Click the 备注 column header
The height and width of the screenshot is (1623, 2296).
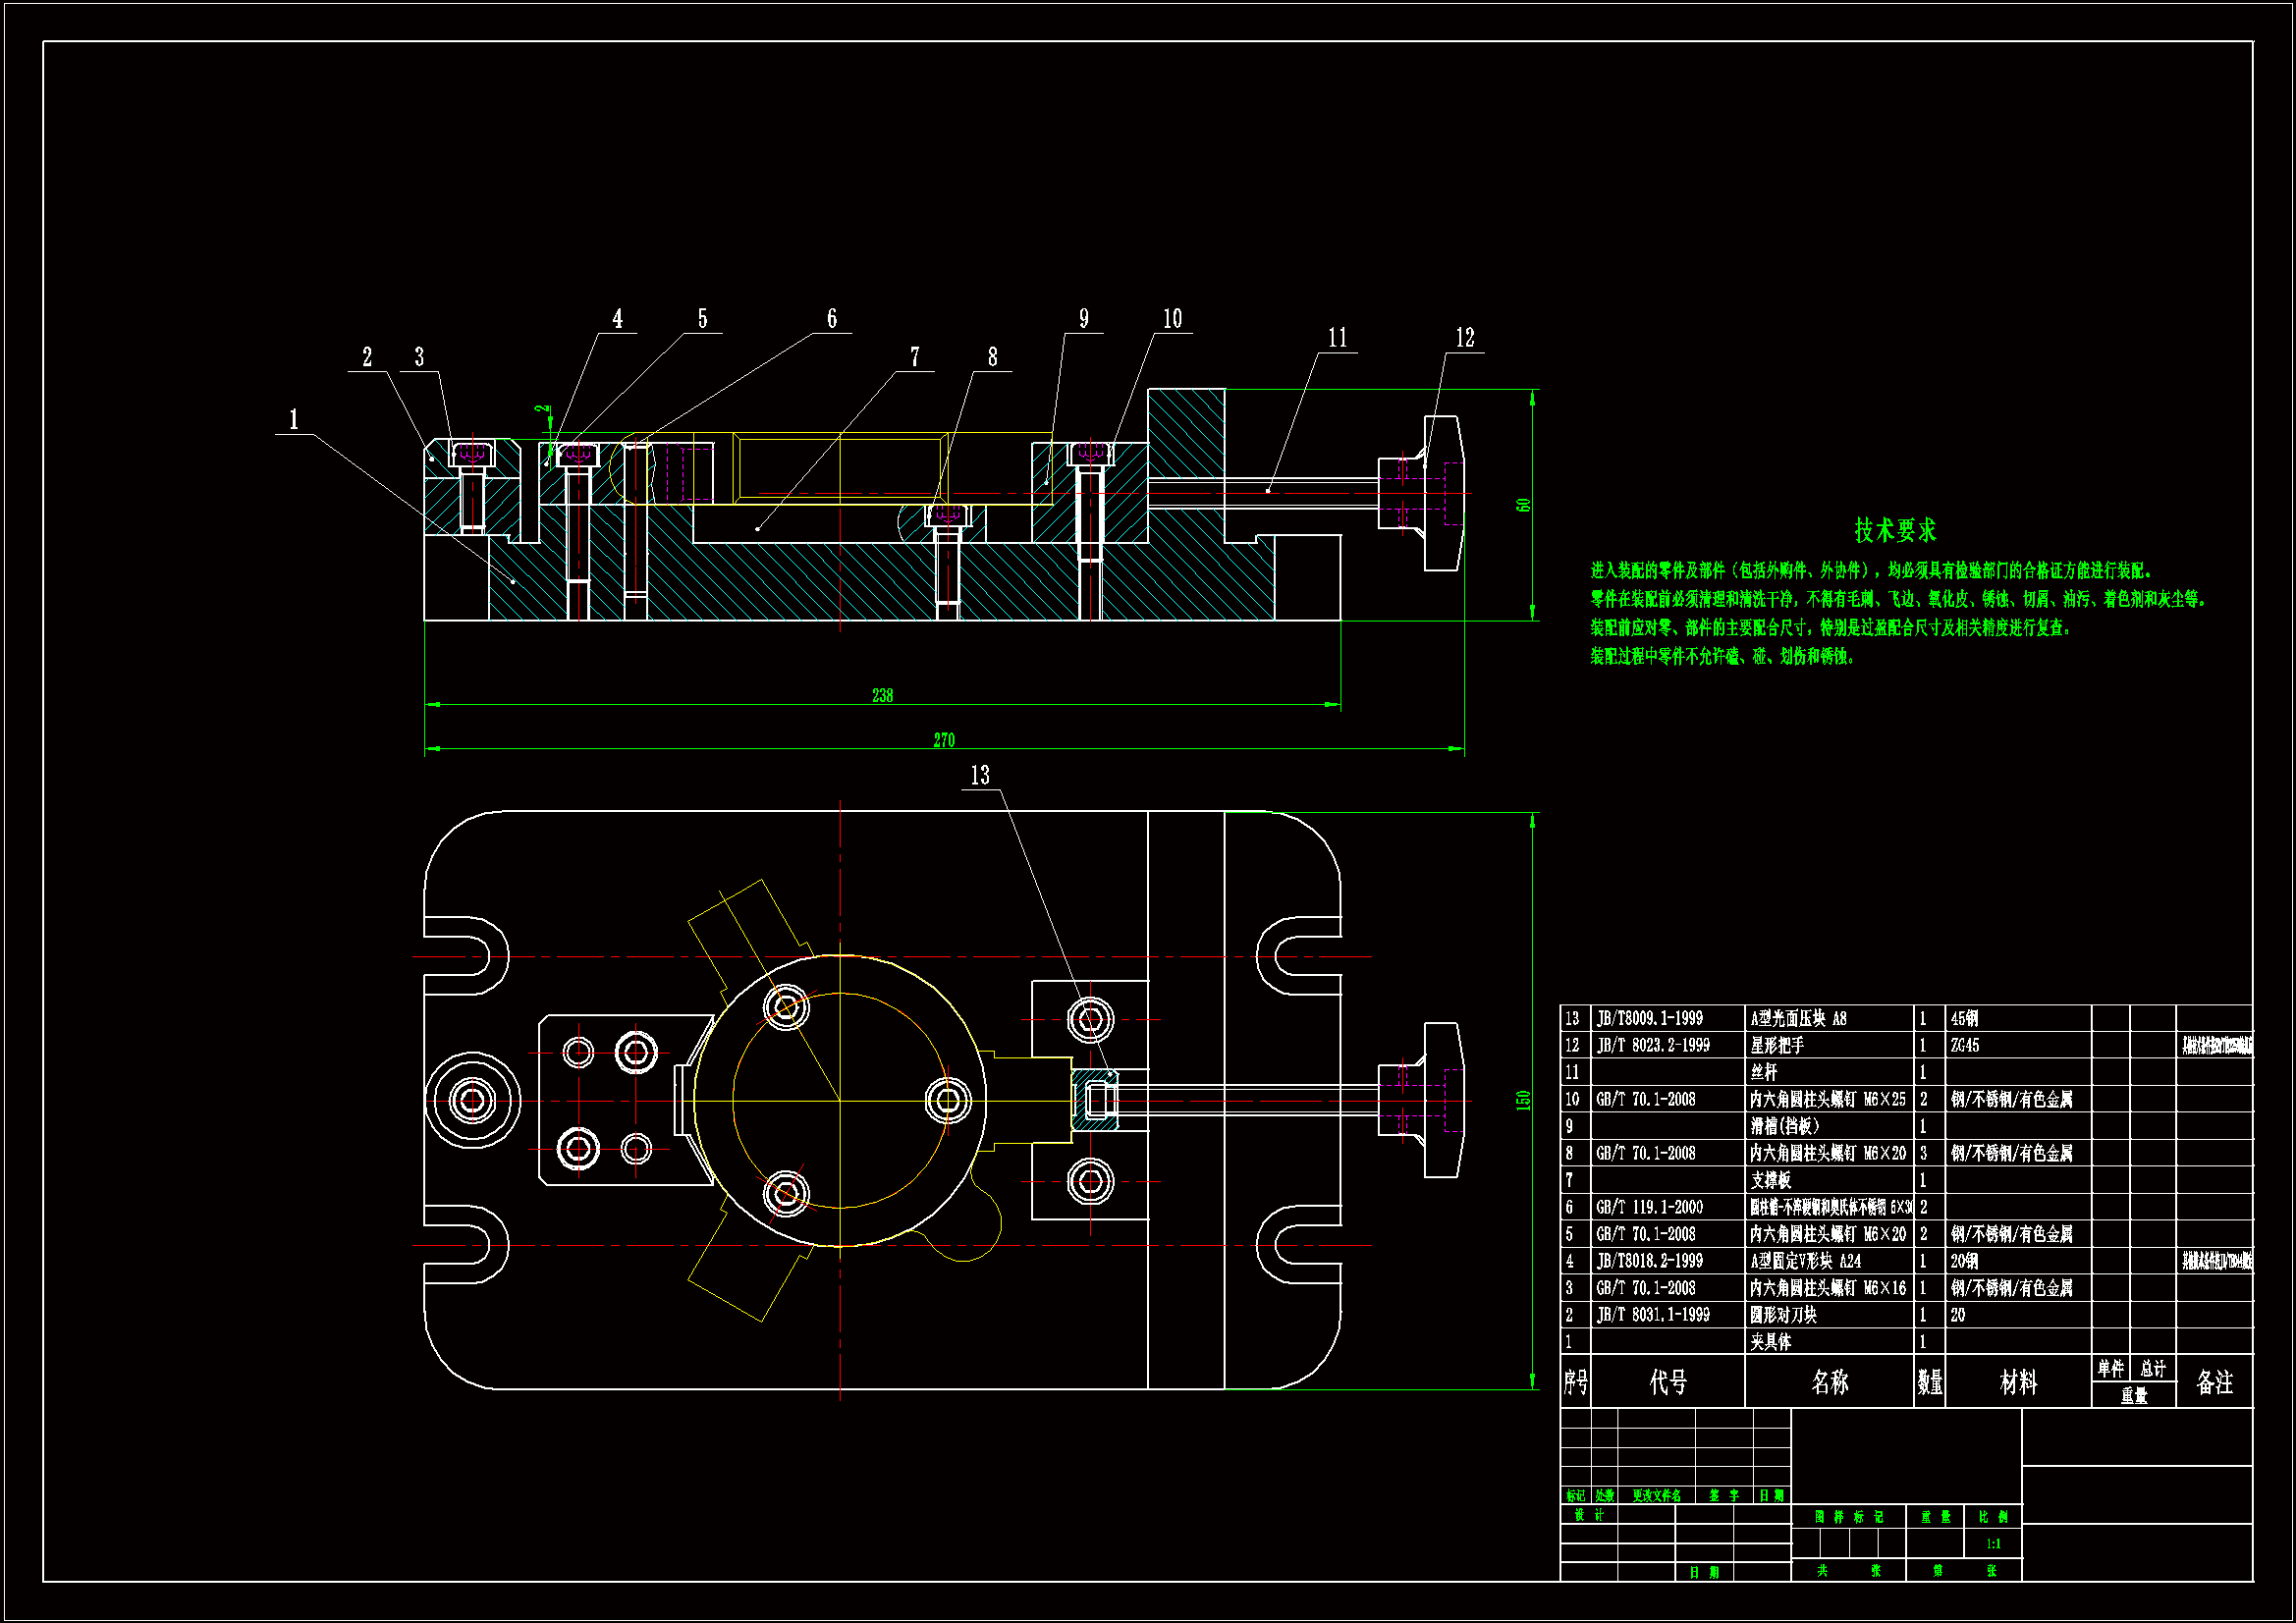click(2214, 1382)
